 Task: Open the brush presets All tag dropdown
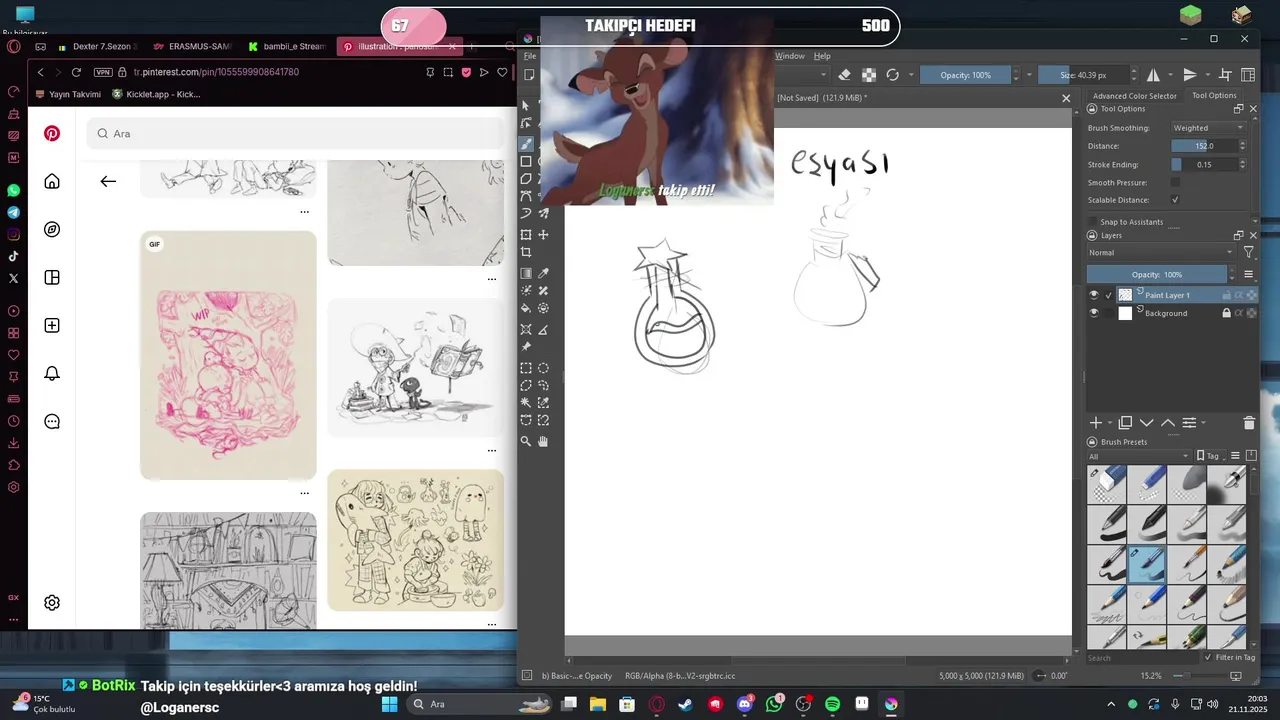point(1139,456)
